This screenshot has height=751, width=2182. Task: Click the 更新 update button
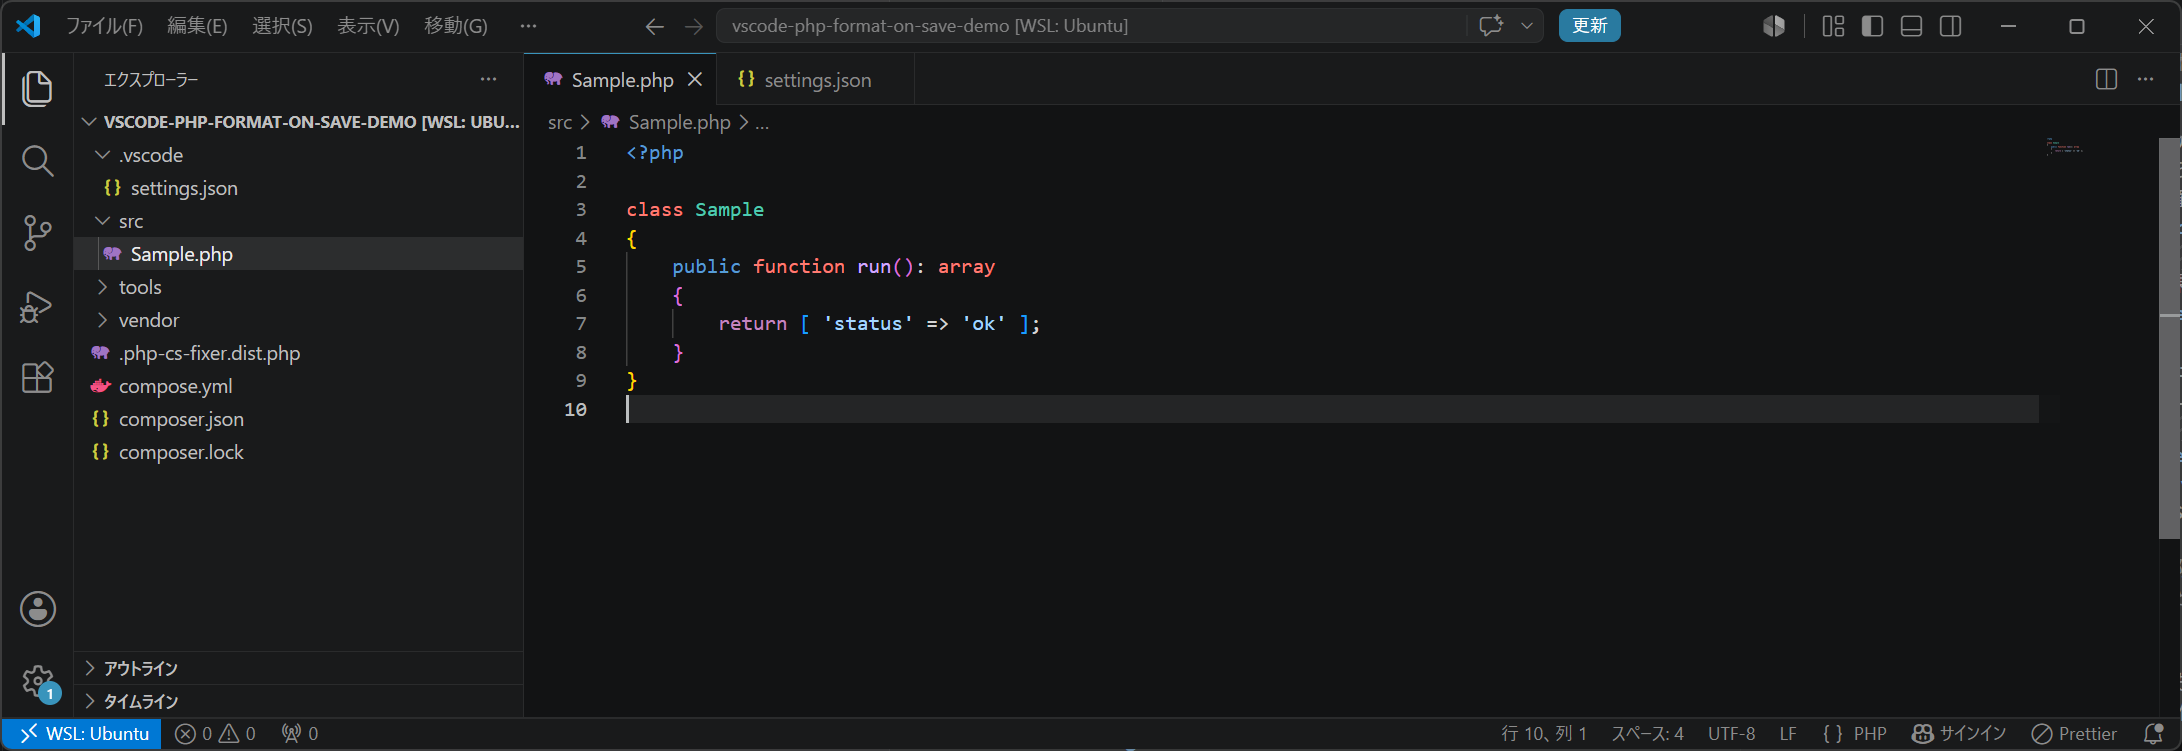pos(1589,26)
